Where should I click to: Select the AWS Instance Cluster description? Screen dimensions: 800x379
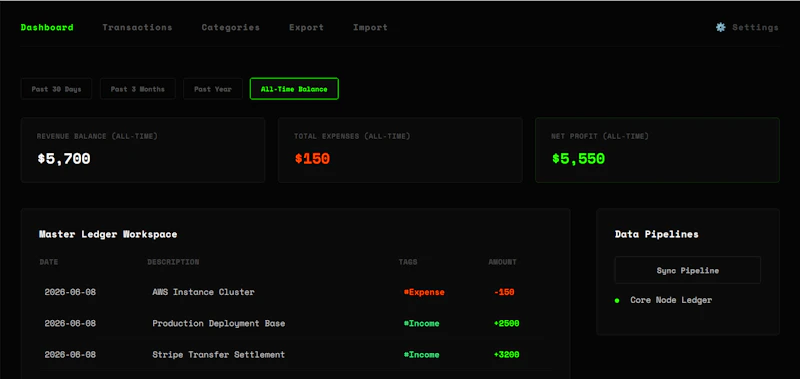click(203, 292)
